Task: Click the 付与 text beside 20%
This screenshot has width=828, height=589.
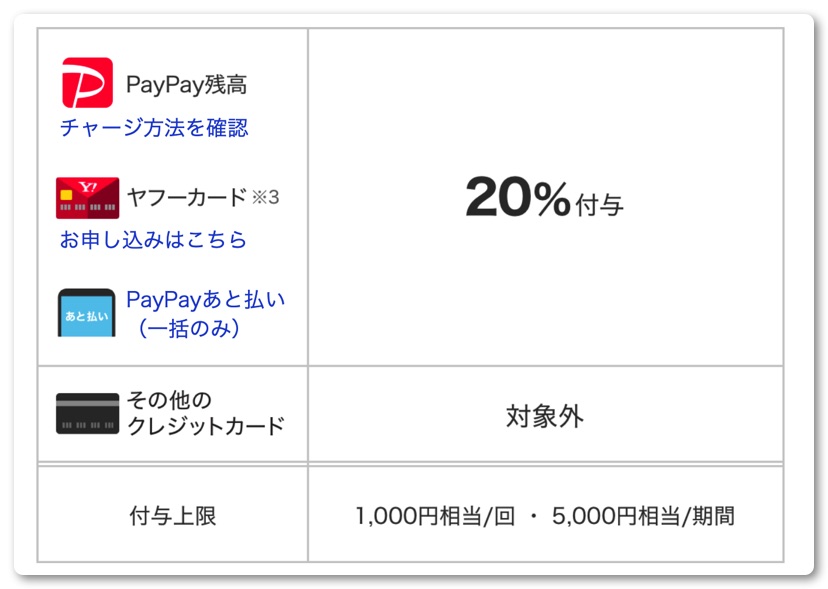Action: pos(599,205)
